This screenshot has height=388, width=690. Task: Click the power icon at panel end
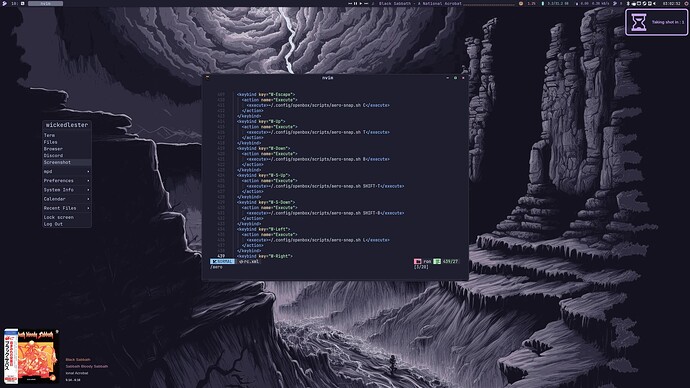pos(686,4)
